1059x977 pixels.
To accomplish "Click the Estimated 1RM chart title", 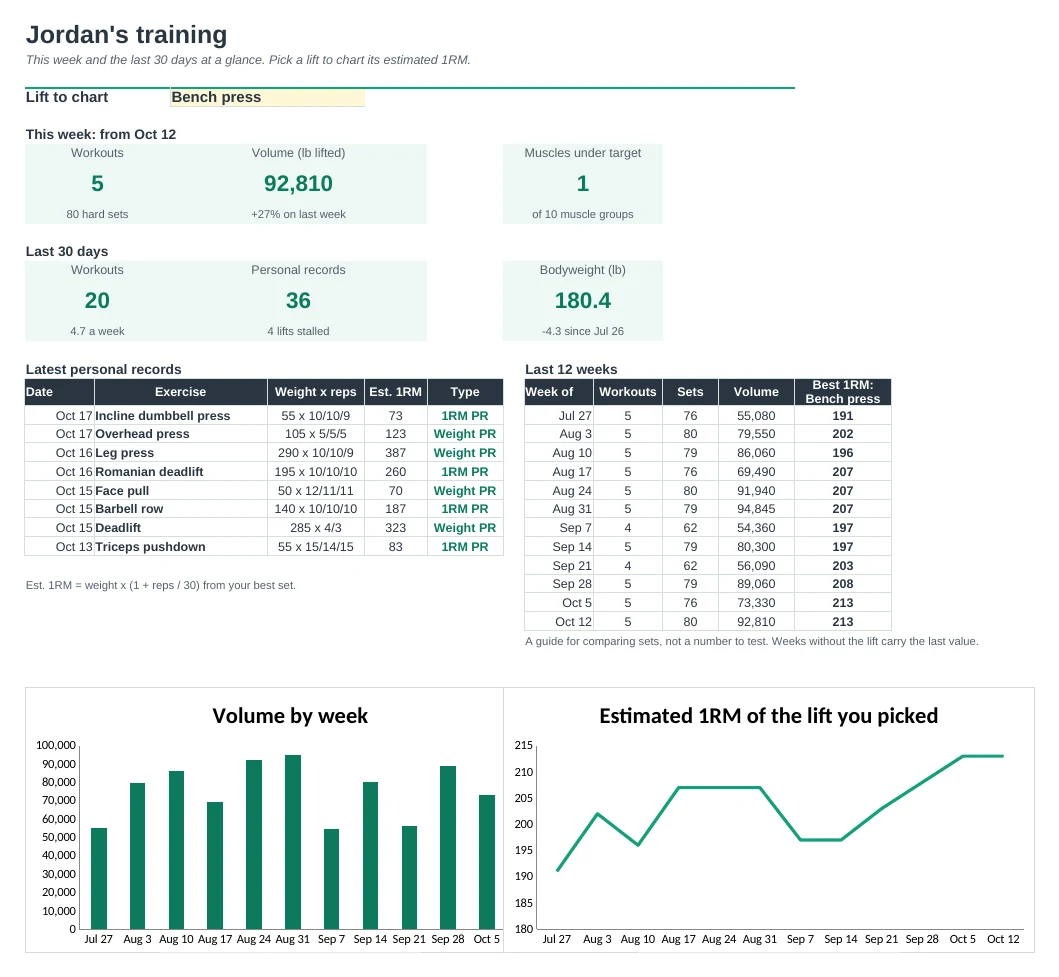I will (x=769, y=716).
